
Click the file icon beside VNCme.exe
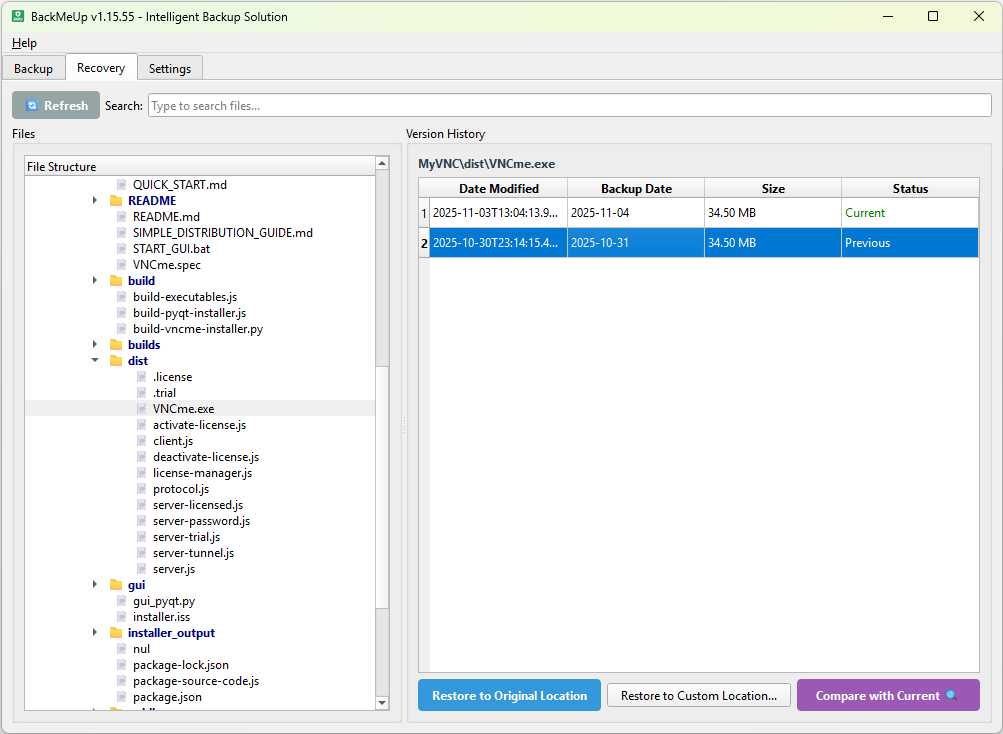tap(141, 408)
